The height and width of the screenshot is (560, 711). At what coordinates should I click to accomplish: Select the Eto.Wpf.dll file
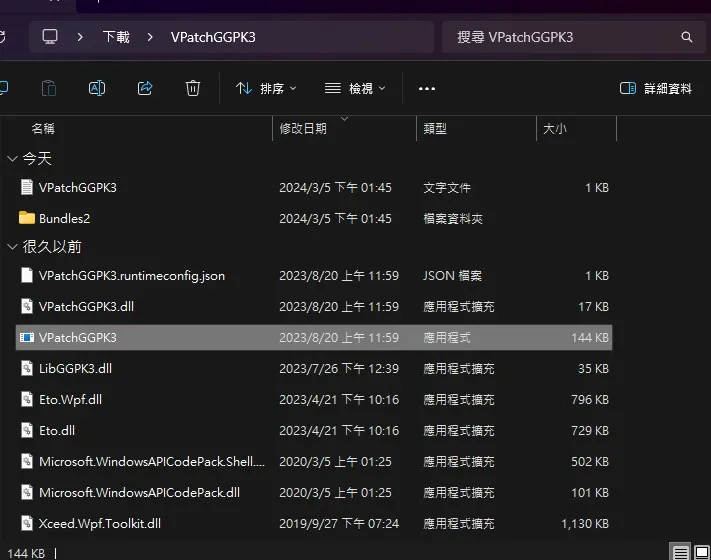point(314,399)
